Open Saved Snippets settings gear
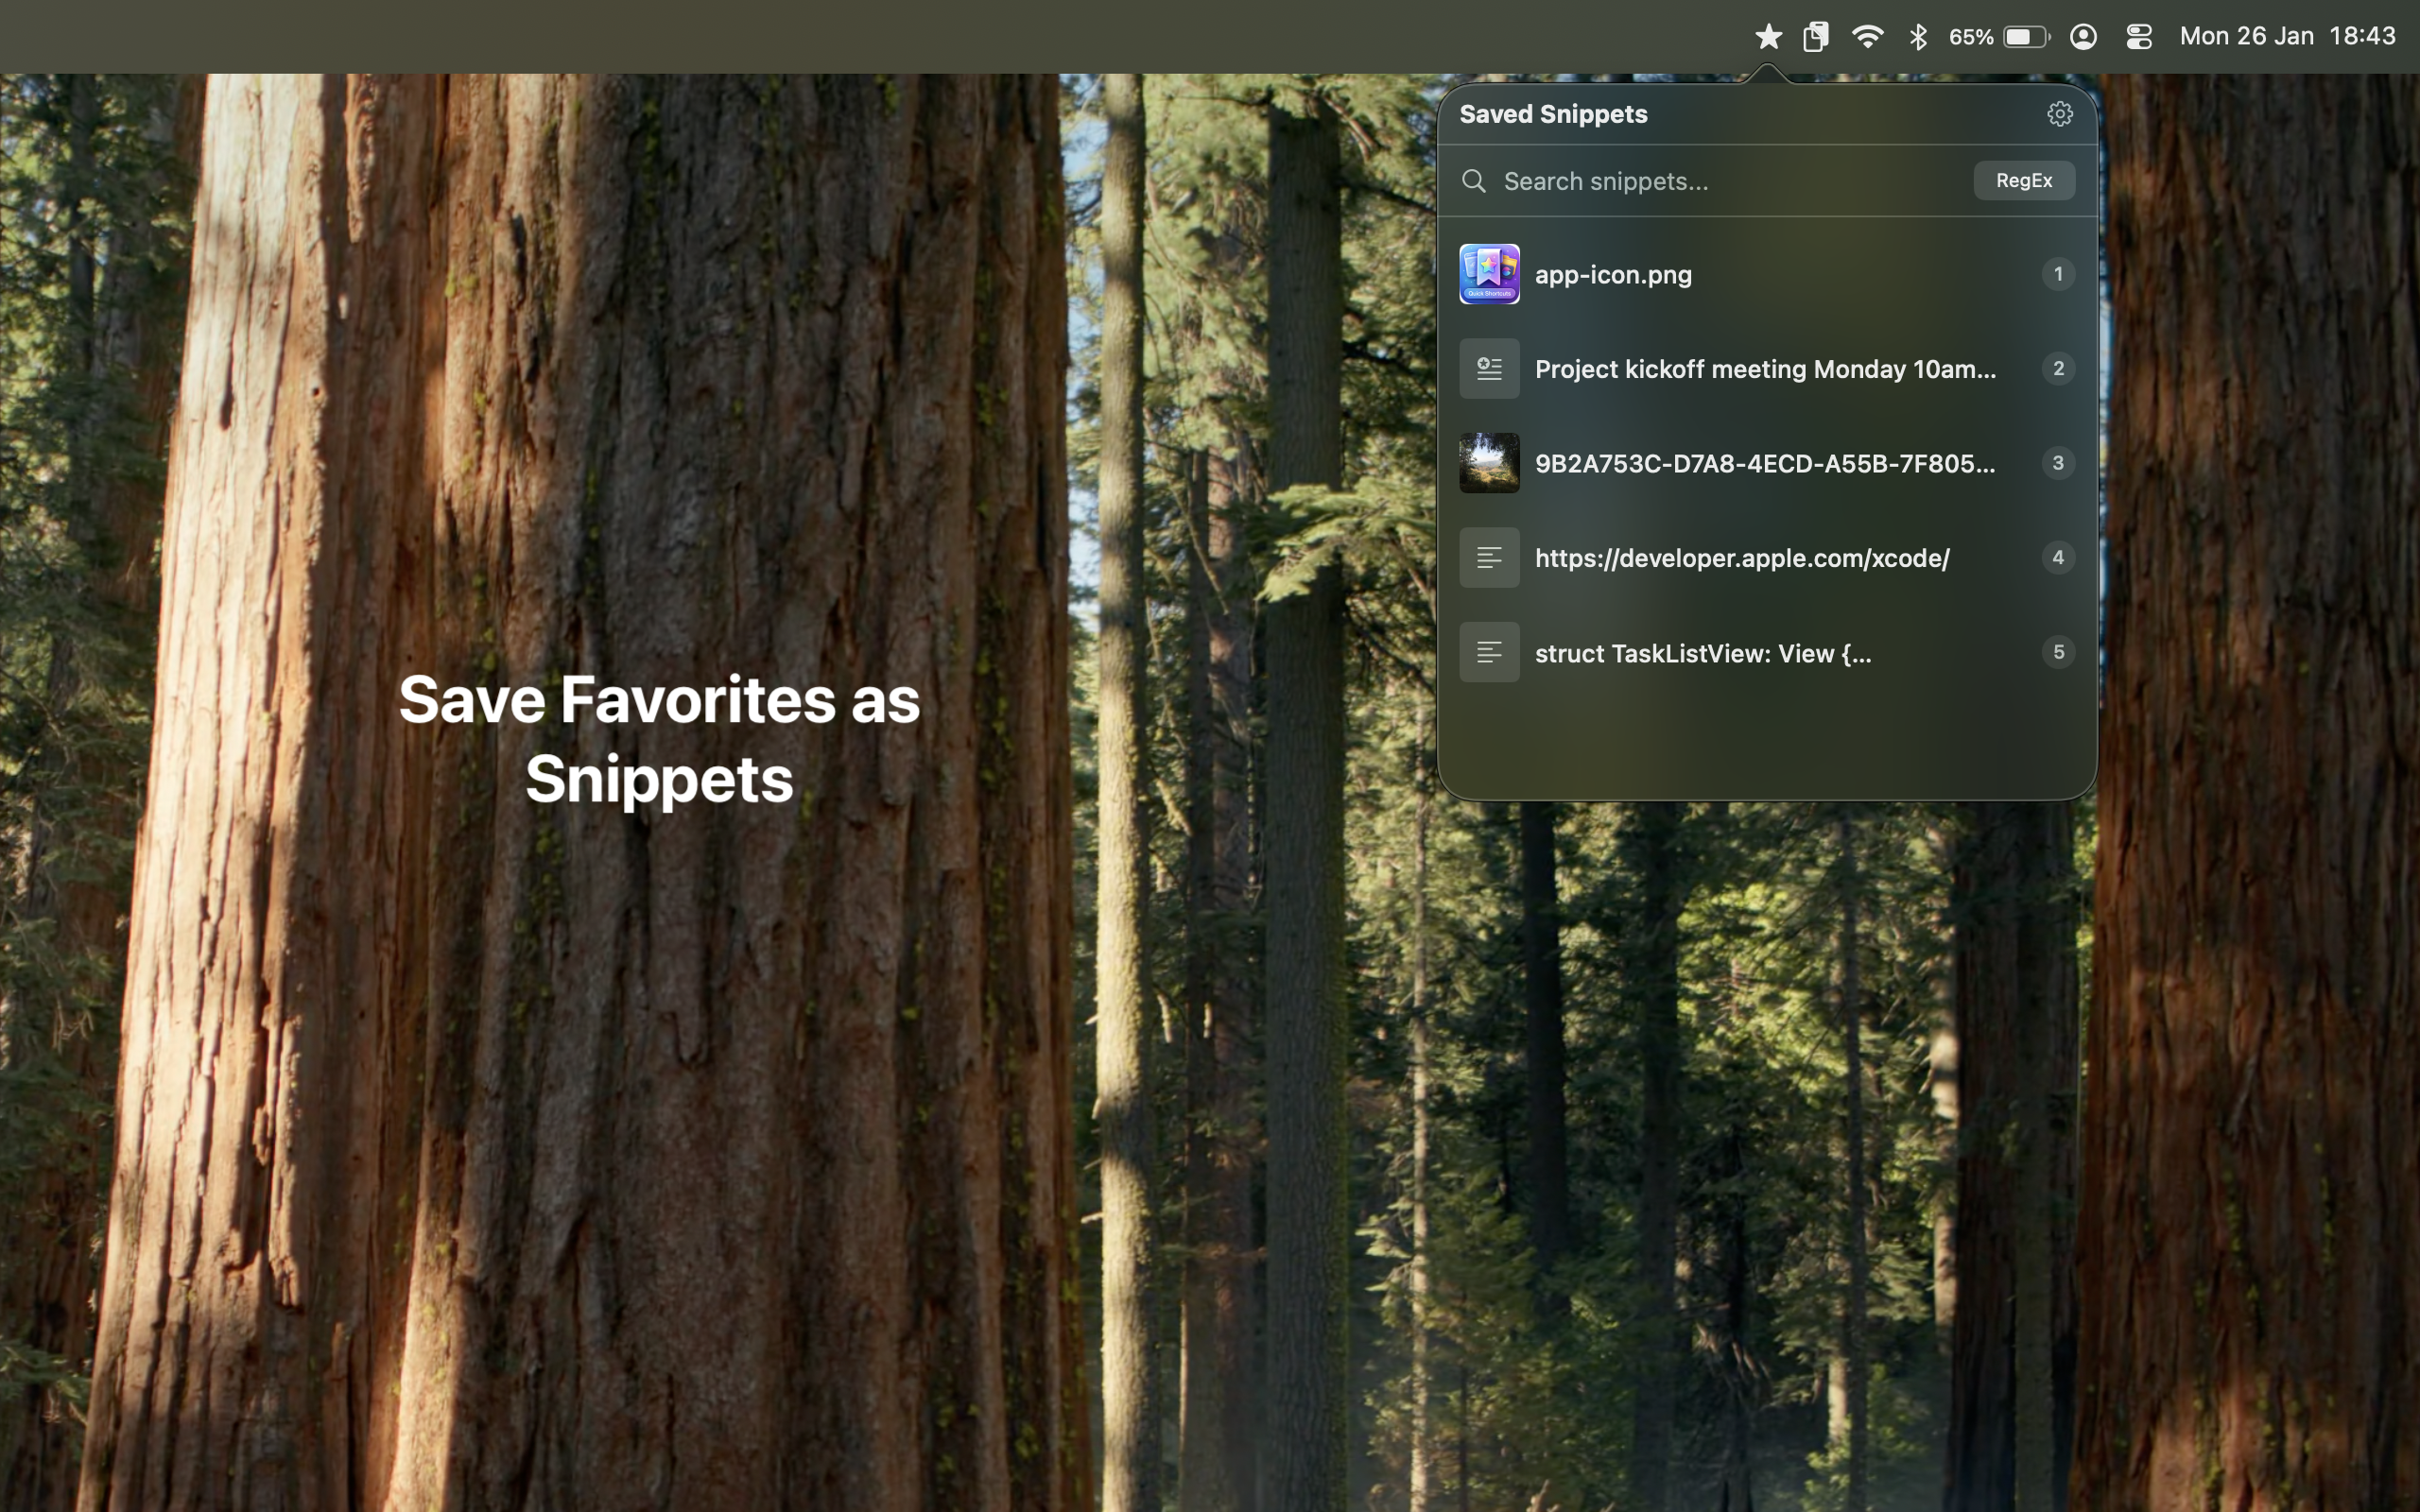Image resolution: width=2420 pixels, height=1512 pixels. click(2062, 114)
